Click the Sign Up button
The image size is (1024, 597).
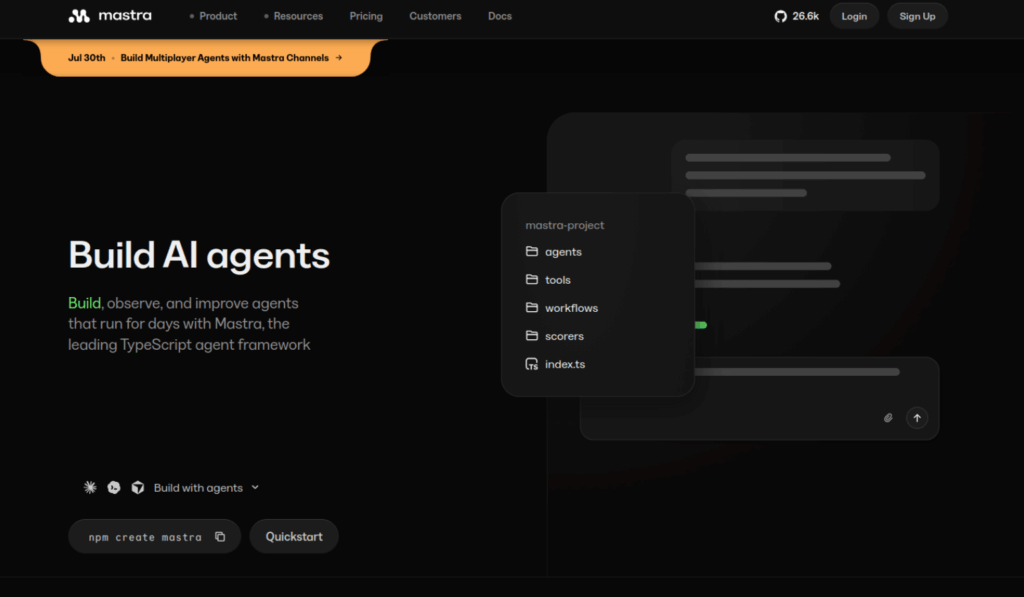click(x=918, y=16)
